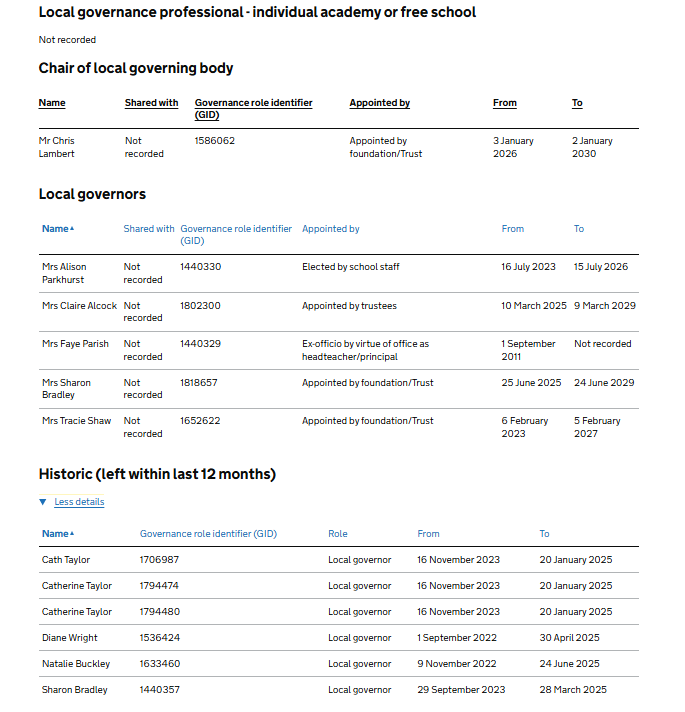Collapse the Less details section

tap(78, 502)
